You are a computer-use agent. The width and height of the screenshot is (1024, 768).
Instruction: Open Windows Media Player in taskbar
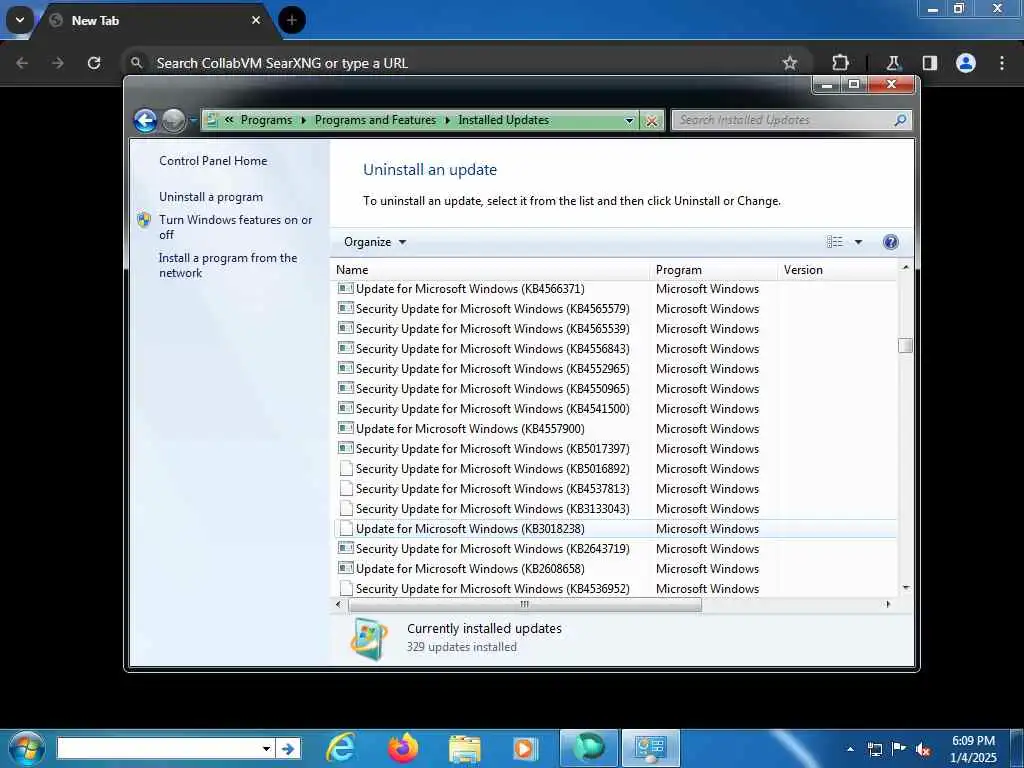(524, 748)
